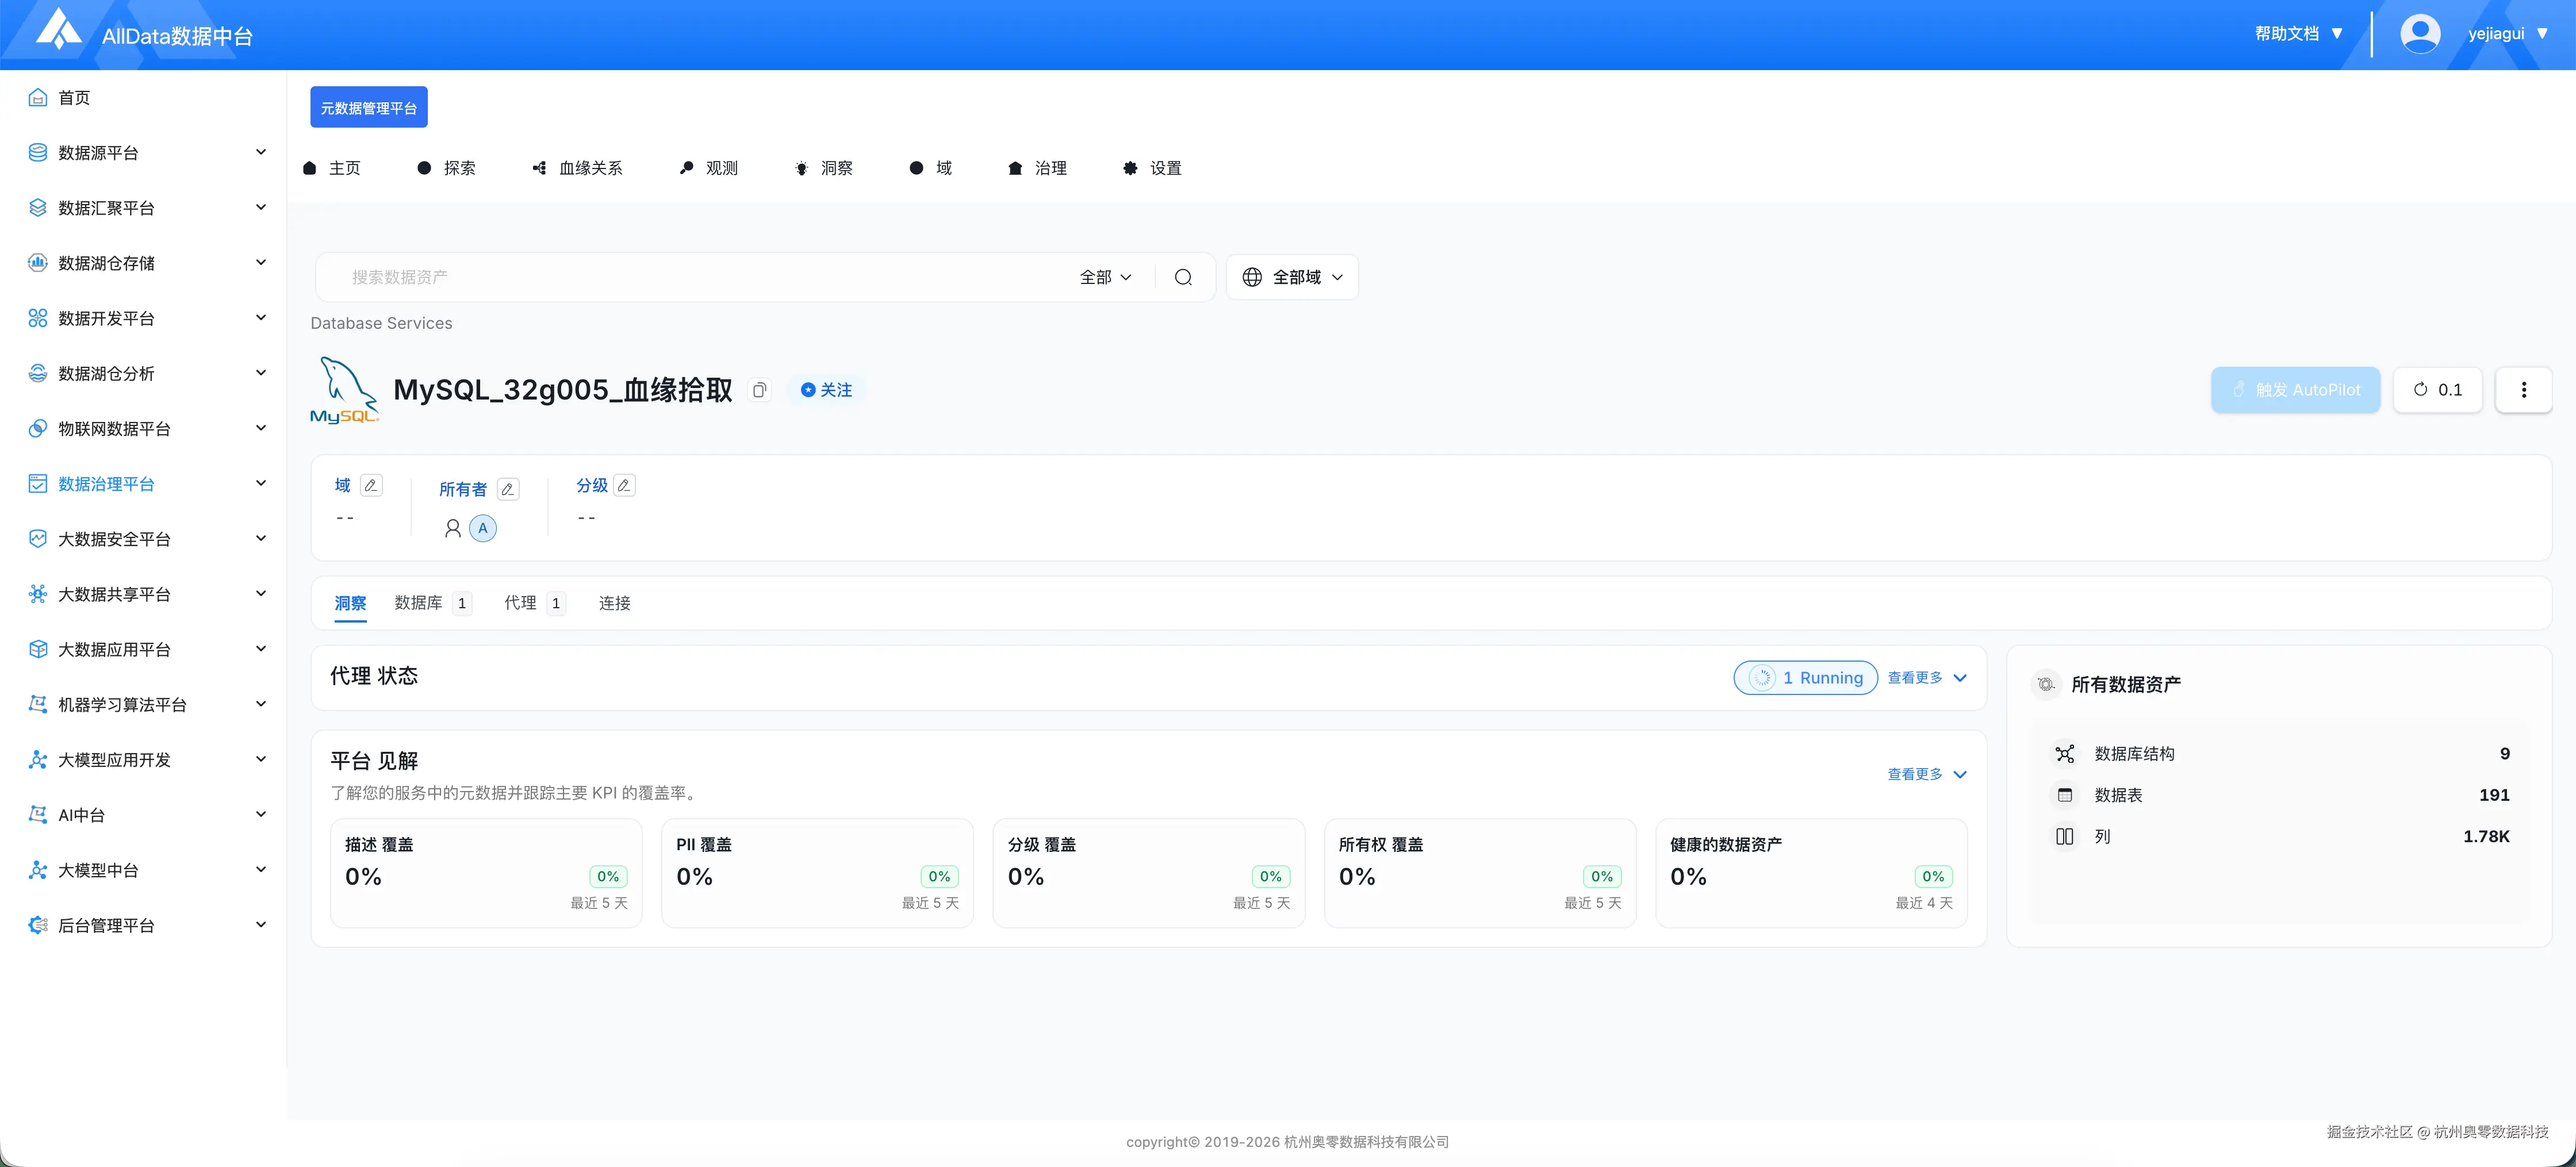Click the 触发 AutoPilot button

(x=2295, y=390)
